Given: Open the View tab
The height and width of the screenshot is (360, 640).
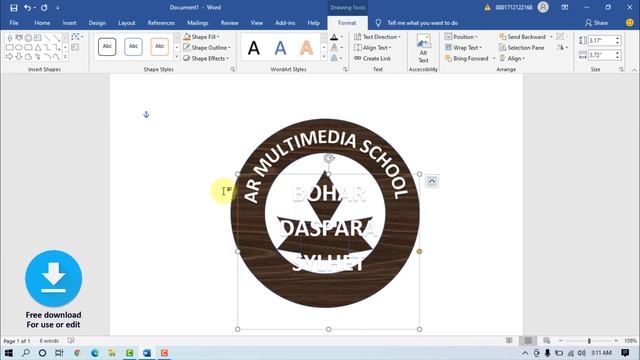Looking at the screenshot, I should coord(257,23).
